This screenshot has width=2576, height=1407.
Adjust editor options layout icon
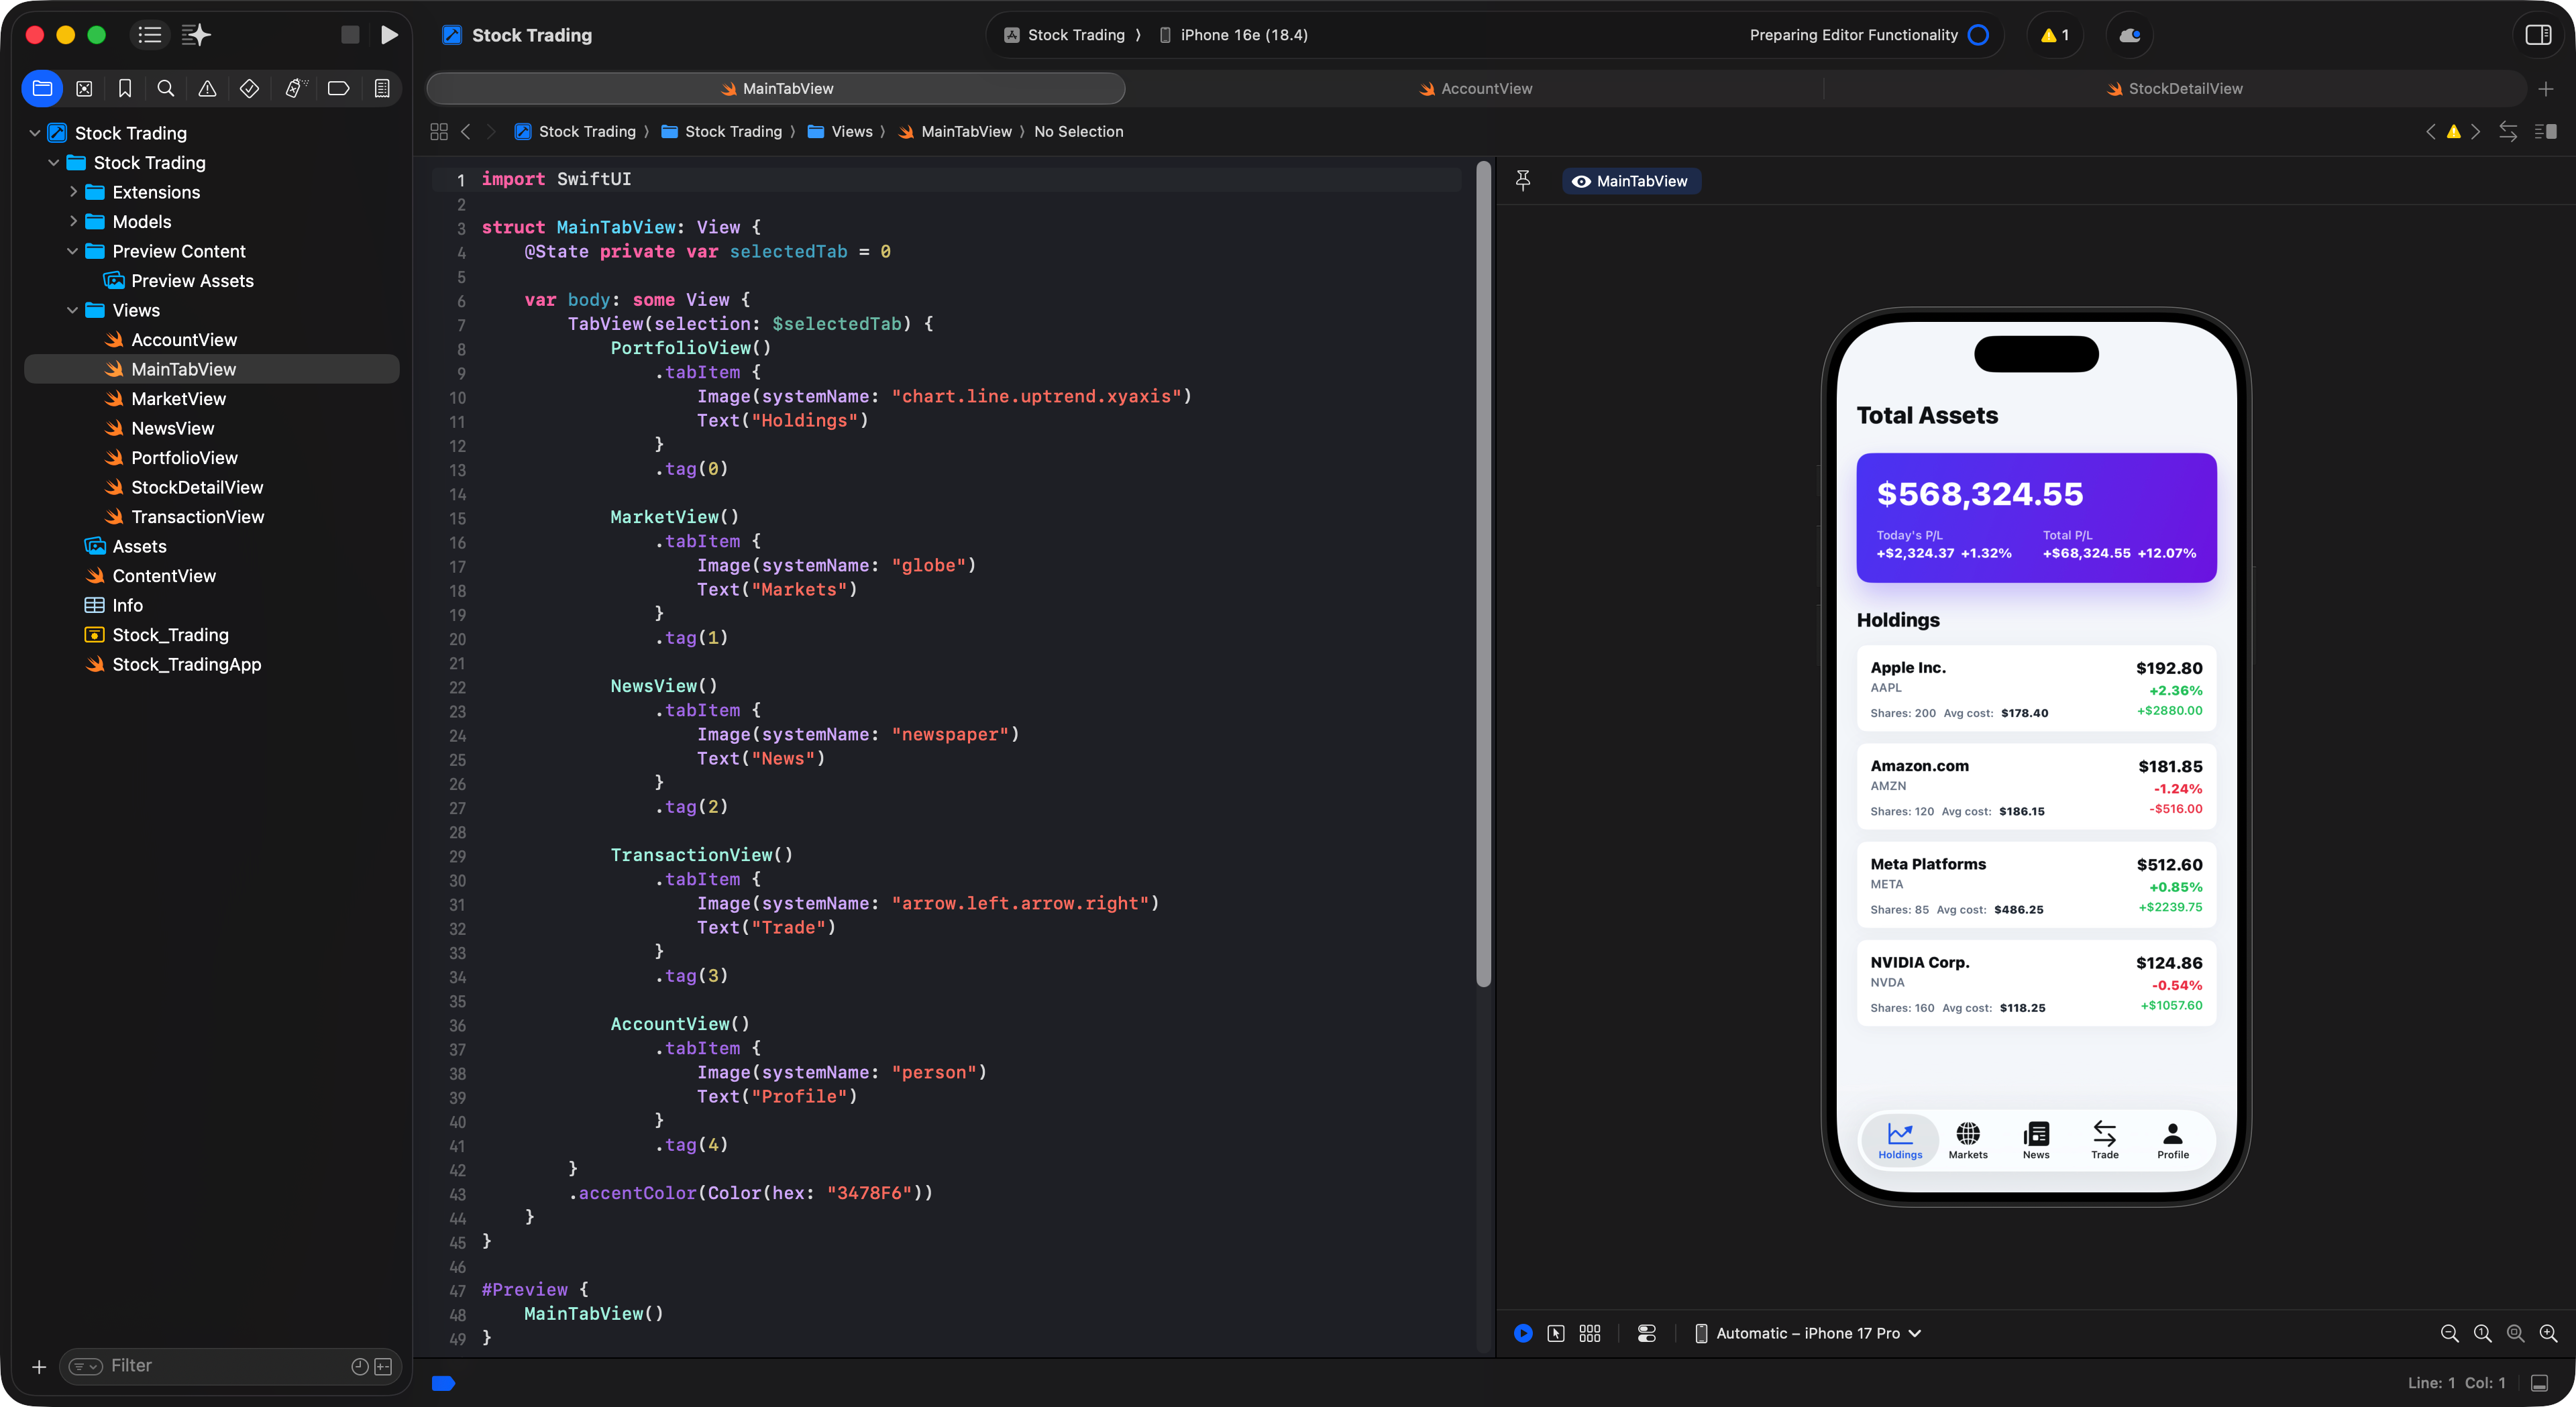point(2545,132)
